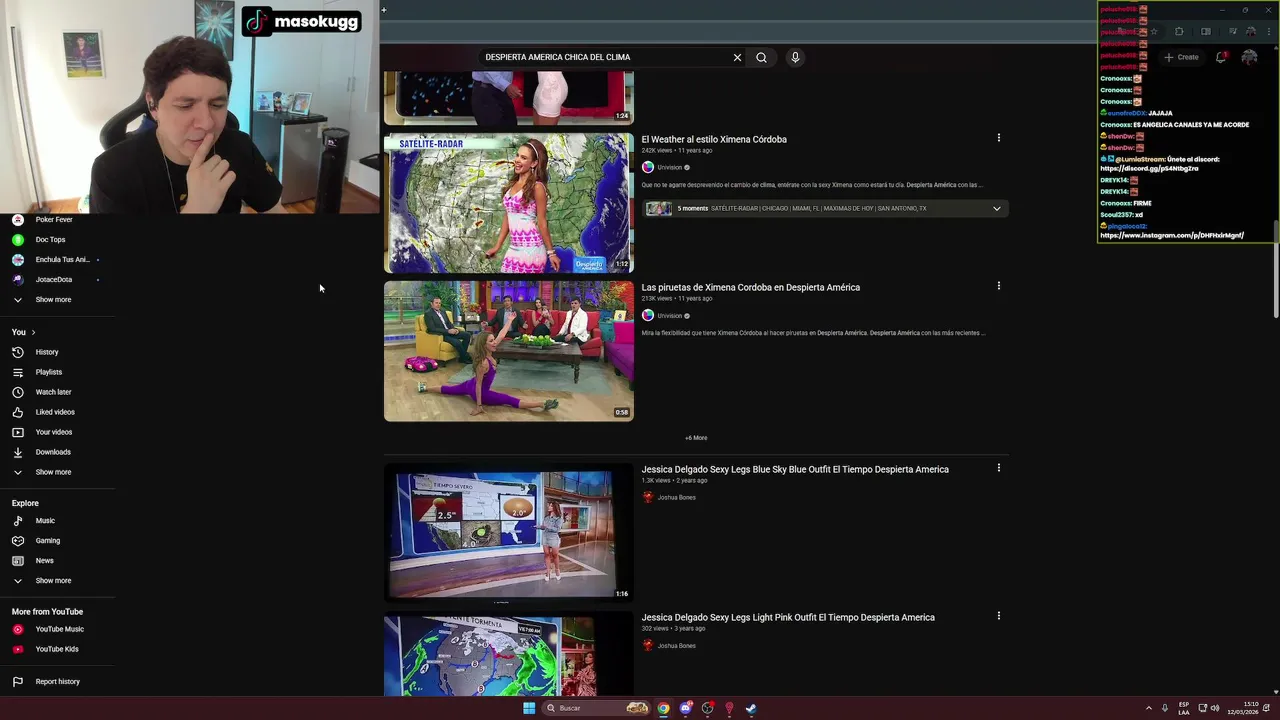Open a new browser tab

(x=383, y=10)
